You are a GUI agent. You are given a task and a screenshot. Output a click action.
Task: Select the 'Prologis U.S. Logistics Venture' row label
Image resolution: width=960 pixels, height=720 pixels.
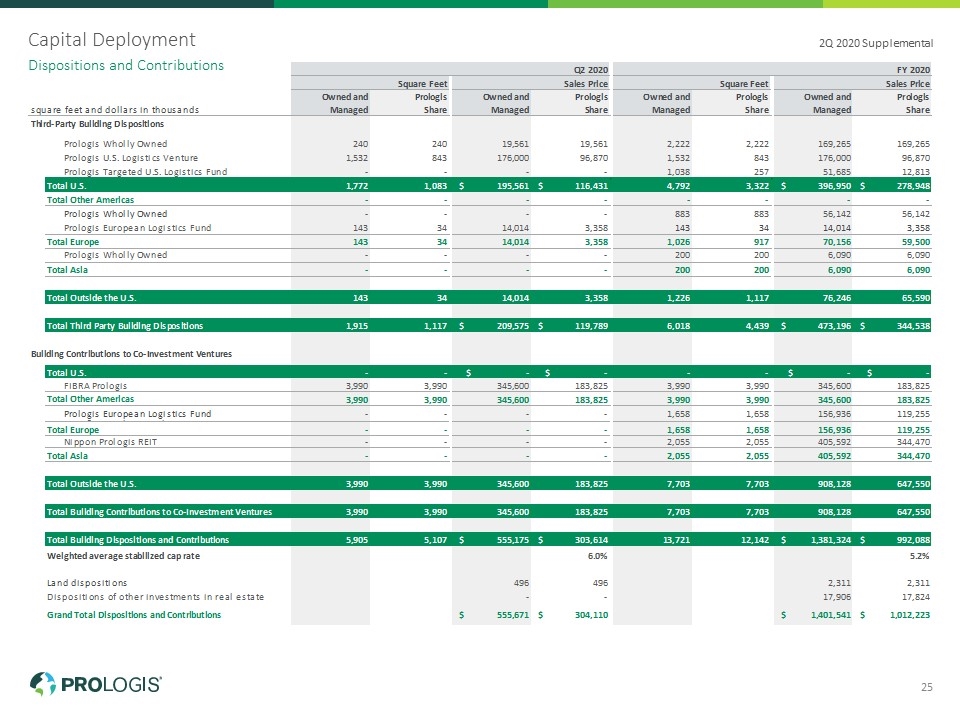coord(131,158)
